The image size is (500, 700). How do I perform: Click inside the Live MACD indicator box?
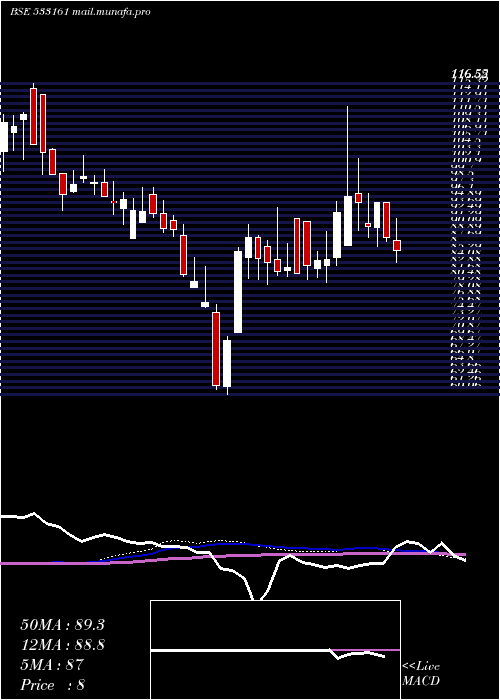tap(275, 650)
